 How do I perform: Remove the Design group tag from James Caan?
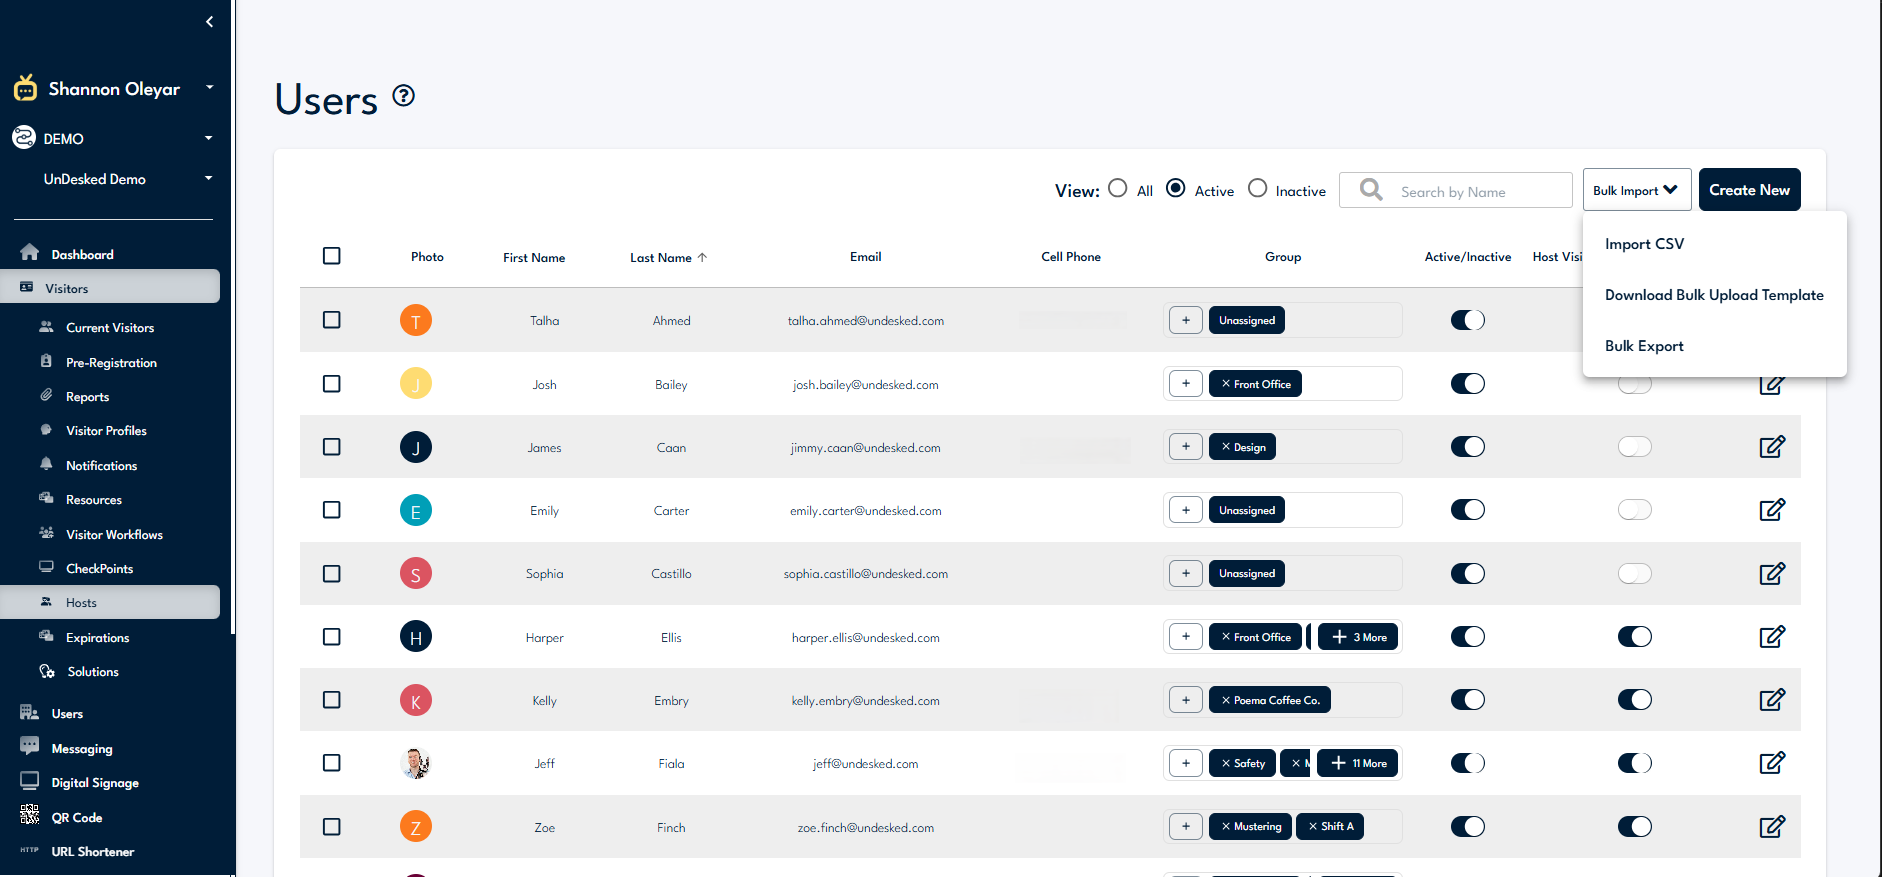pos(1226,447)
